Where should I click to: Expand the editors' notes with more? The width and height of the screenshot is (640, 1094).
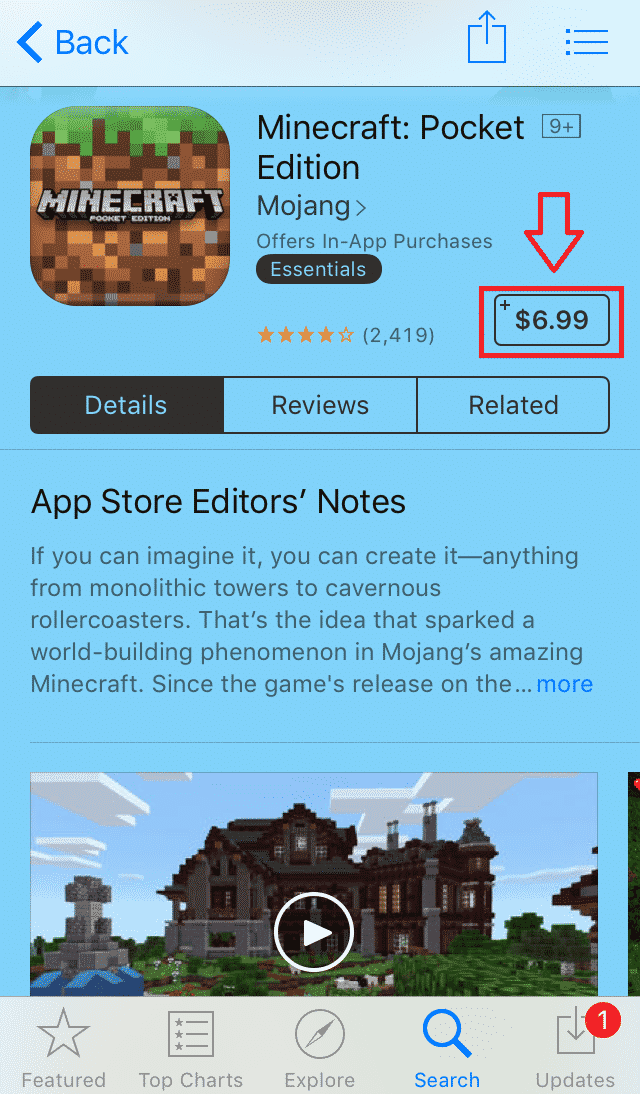(x=565, y=684)
